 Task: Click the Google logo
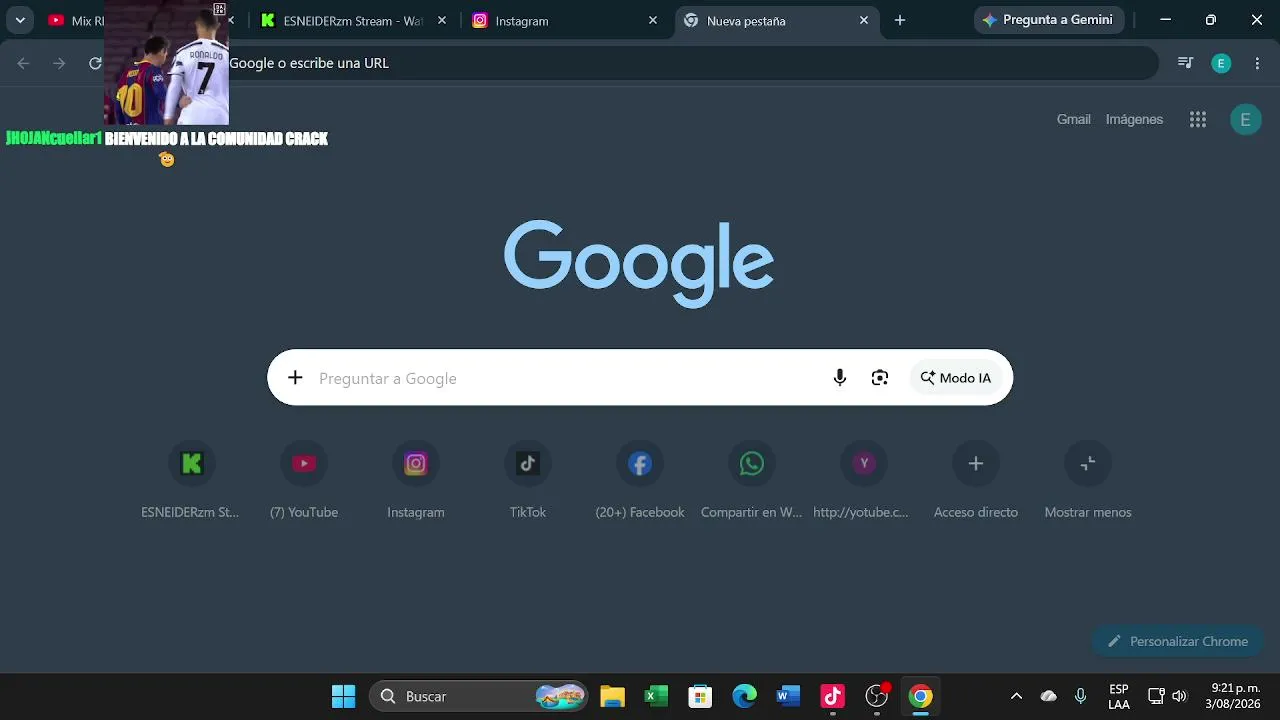tap(639, 264)
